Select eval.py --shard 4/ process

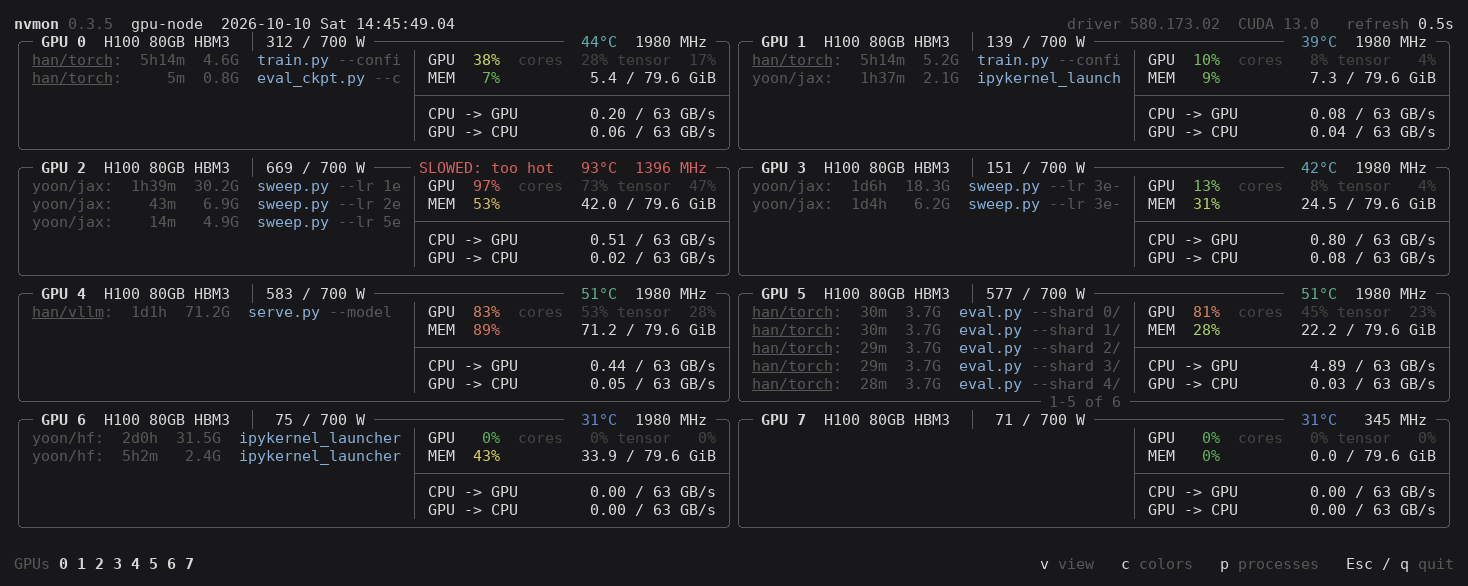pos(936,384)
